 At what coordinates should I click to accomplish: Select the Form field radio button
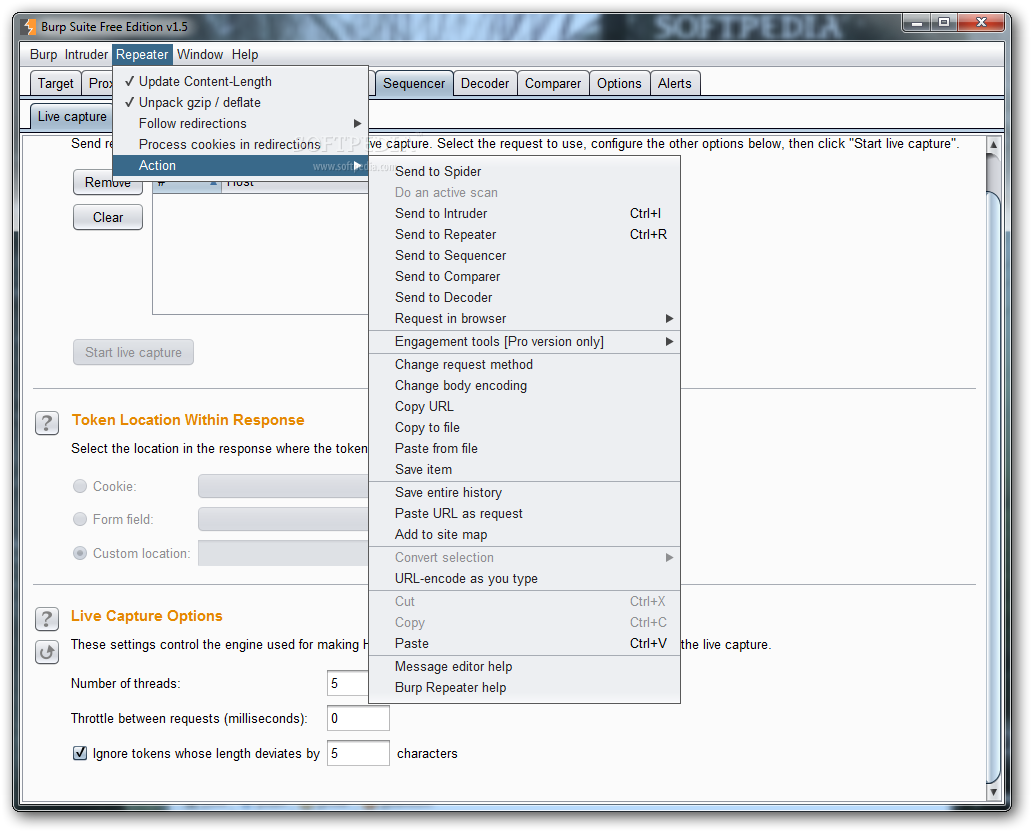[80, 519]
